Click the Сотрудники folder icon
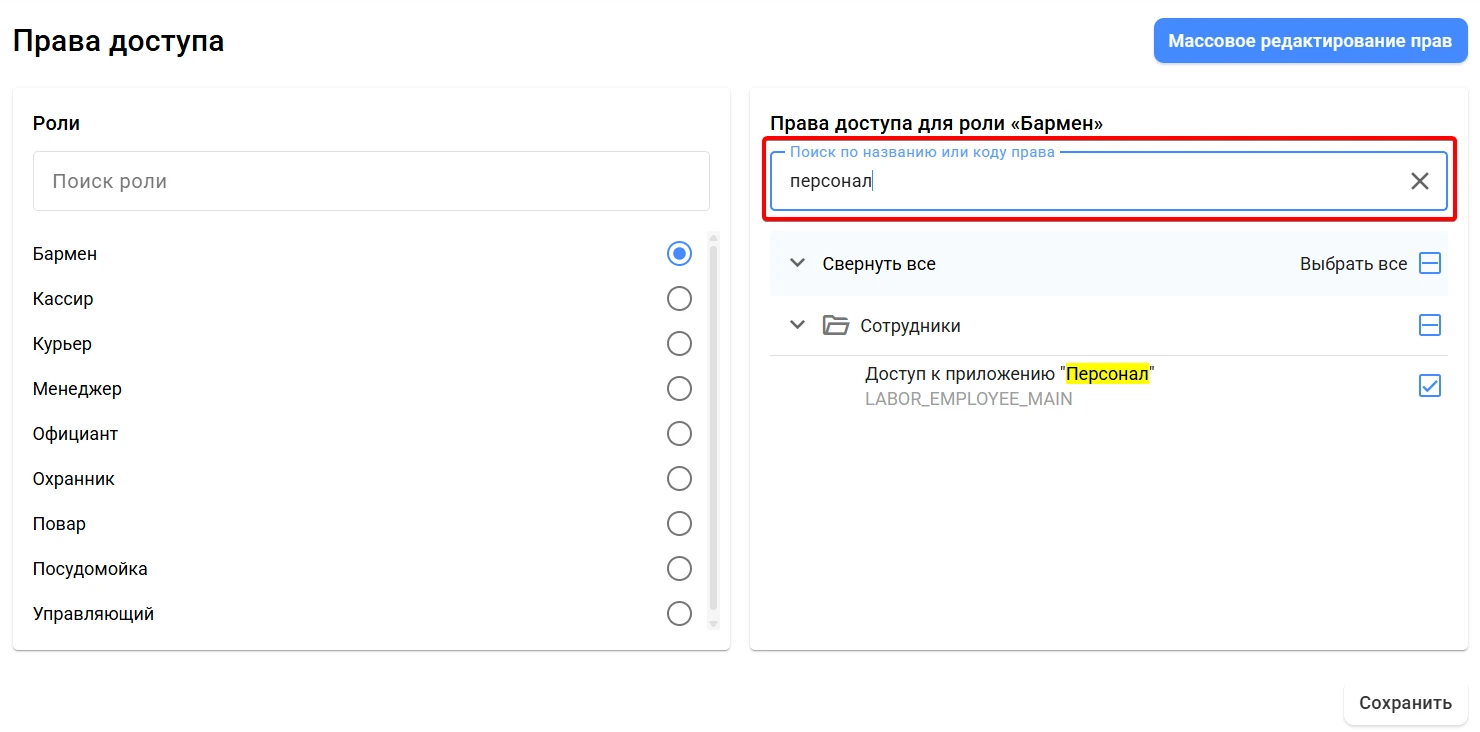Image resolution: width=1480 pixels, height=732 pixels. pyautogui.click(x=835, y=325)
